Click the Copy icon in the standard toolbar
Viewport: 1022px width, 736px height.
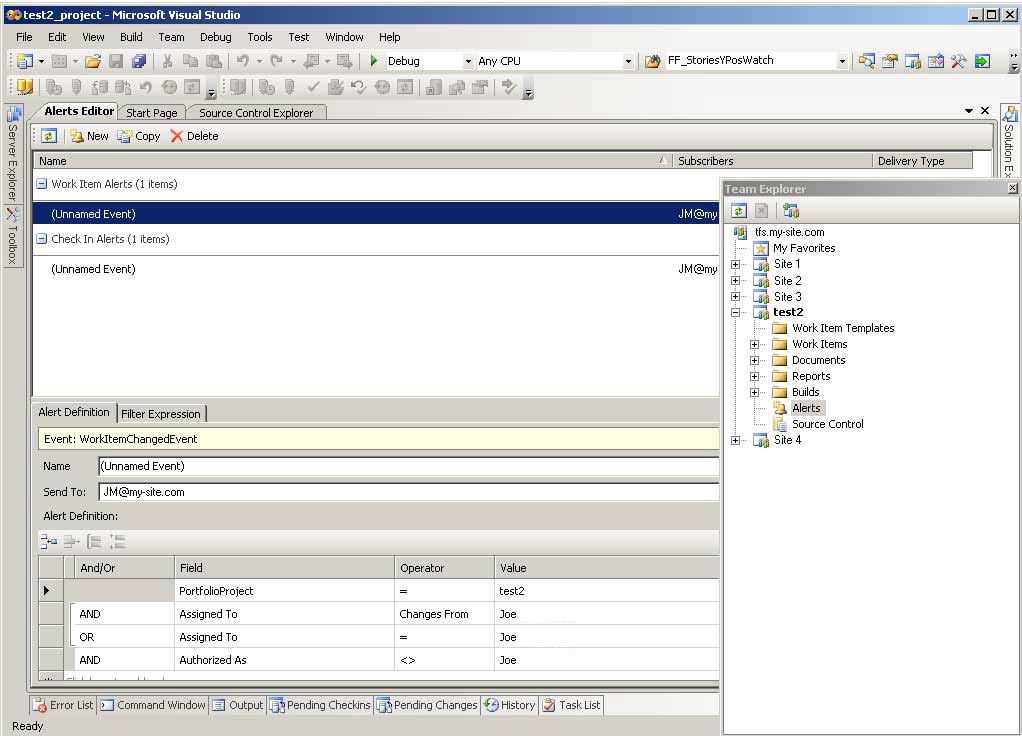pos(190,61)
